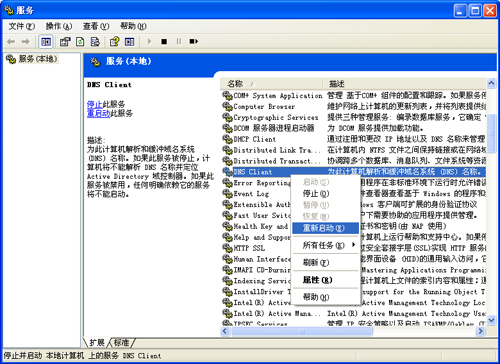Switch to the 标准 tab
The height and width of the screenshot is (364, 500).
point(121,342)
